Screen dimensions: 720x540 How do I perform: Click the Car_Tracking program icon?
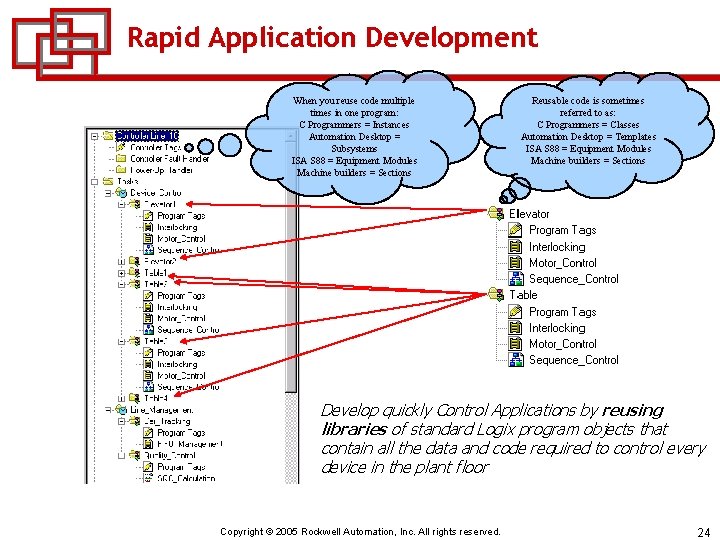coord(135,421)
